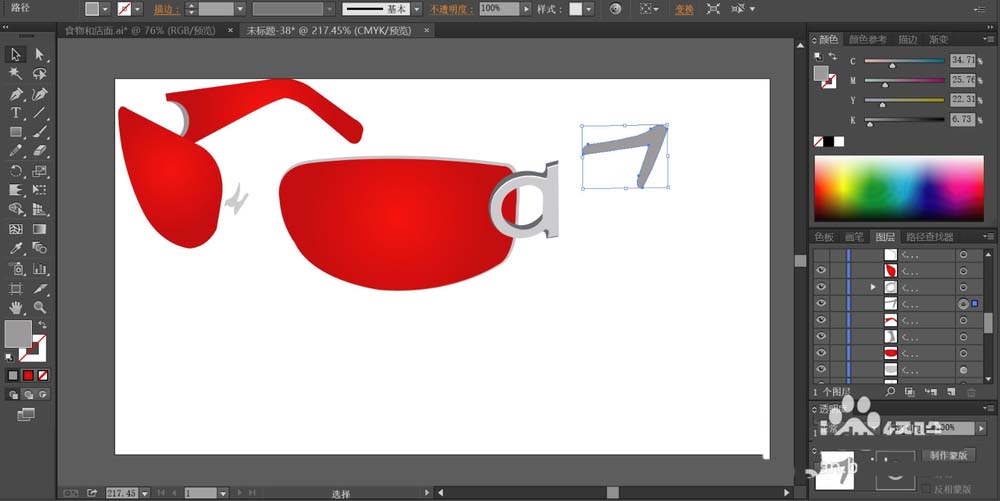
Task: Open the 基本 brush definition dropdown
Action: click(x=416, y=9)
